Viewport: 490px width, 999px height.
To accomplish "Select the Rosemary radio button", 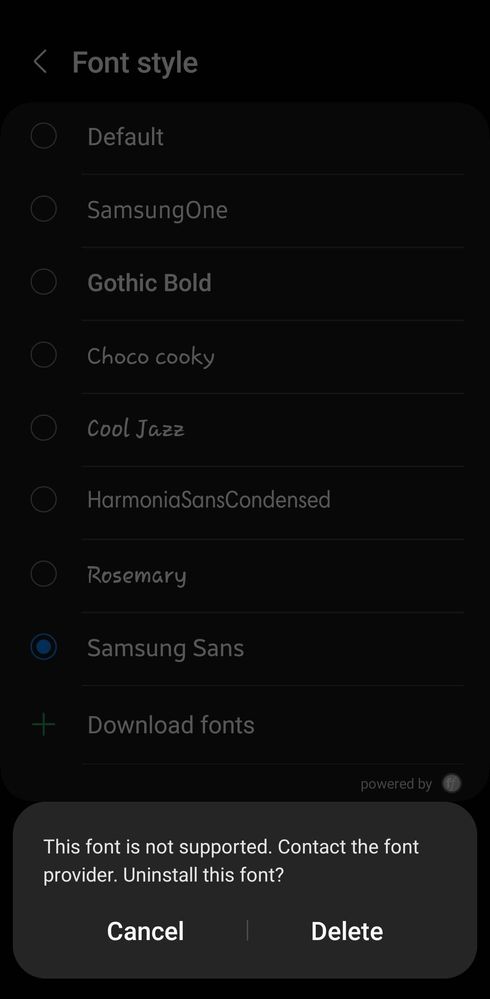I will click(x=43, y=574).
